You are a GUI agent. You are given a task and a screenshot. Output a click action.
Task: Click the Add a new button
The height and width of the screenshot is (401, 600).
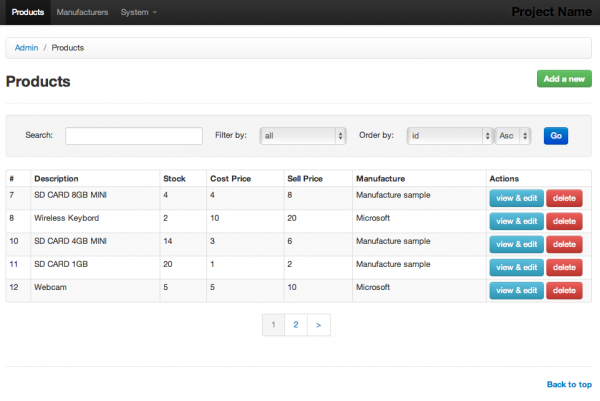coord(564,79)
